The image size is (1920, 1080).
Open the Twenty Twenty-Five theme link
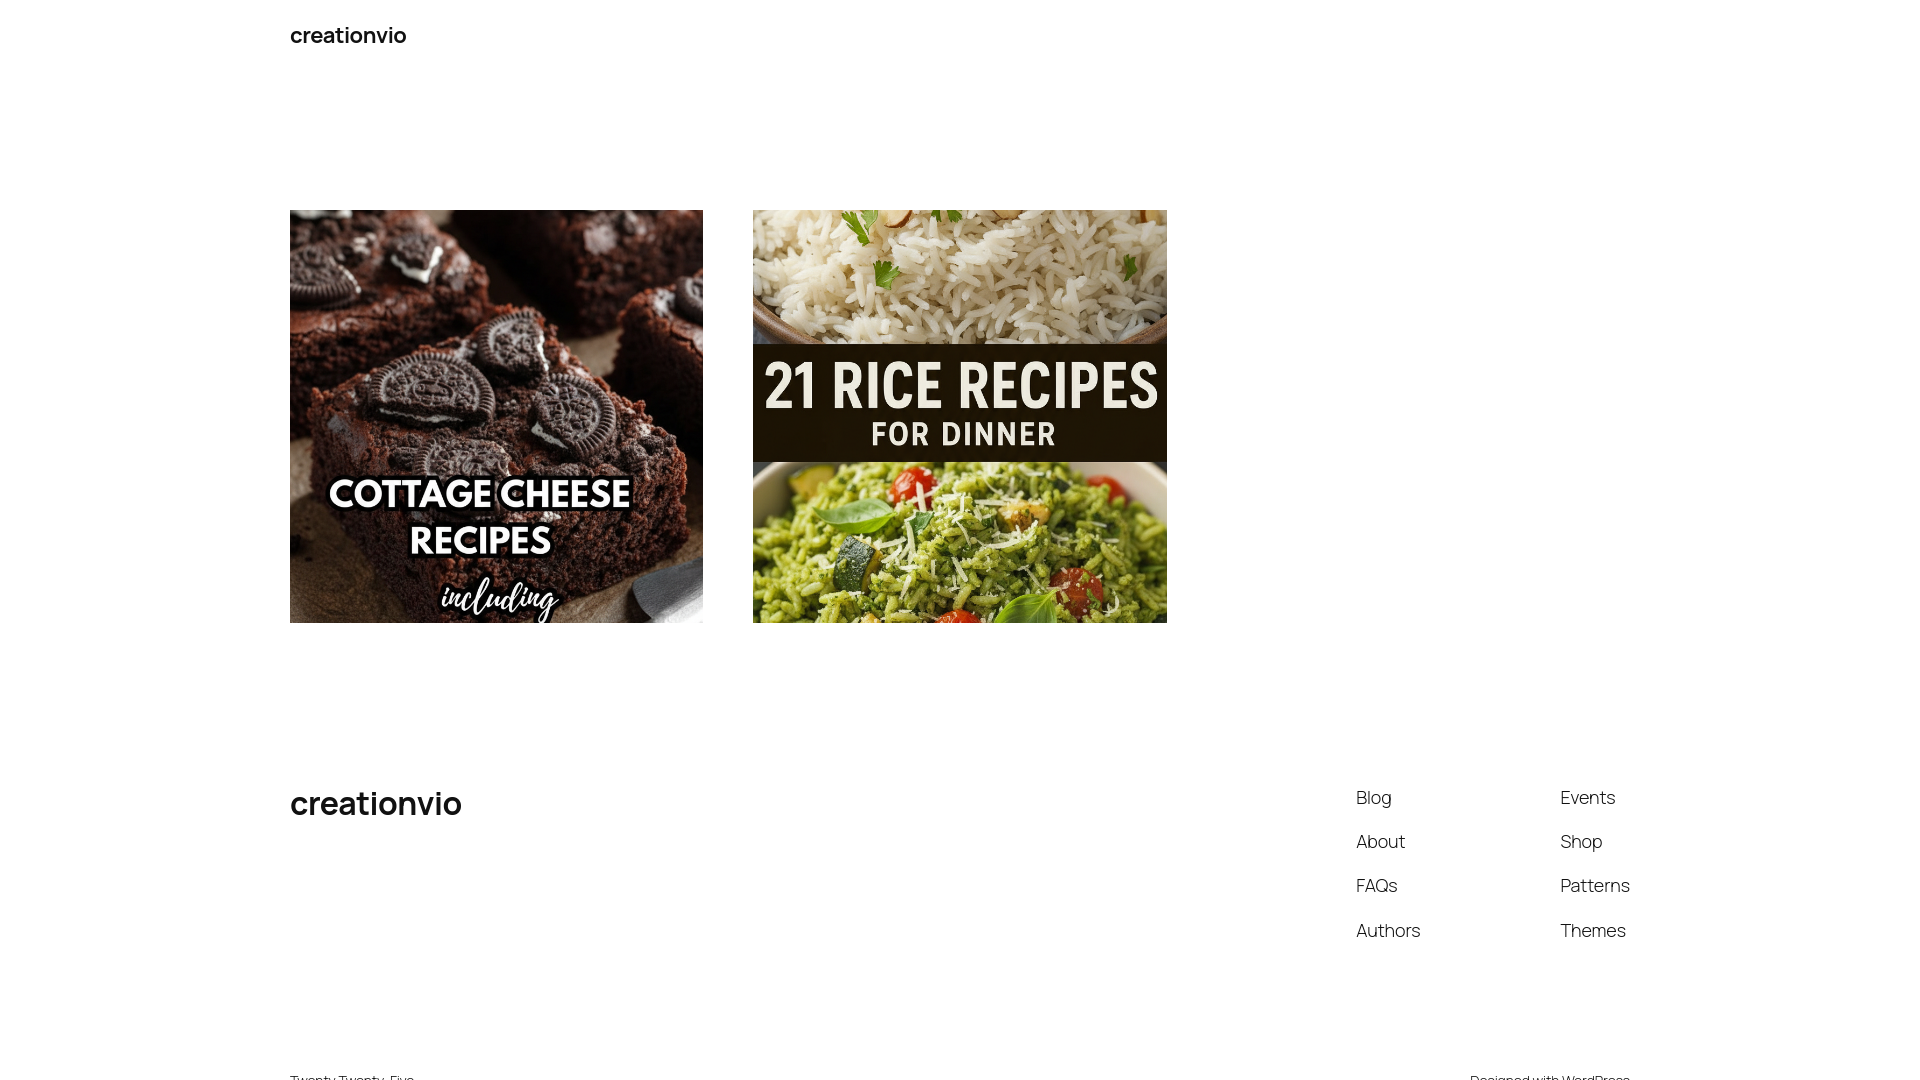click(x=352, y=1076)
